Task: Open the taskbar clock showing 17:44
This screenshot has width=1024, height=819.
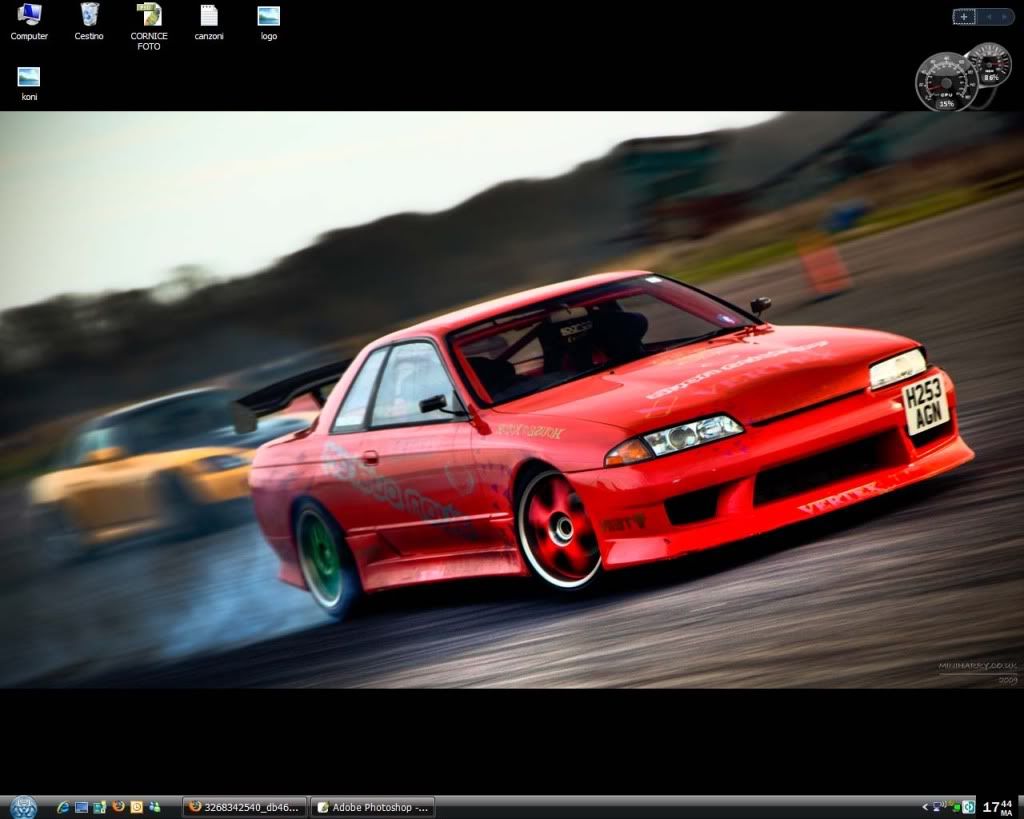Action: [998, 808]
